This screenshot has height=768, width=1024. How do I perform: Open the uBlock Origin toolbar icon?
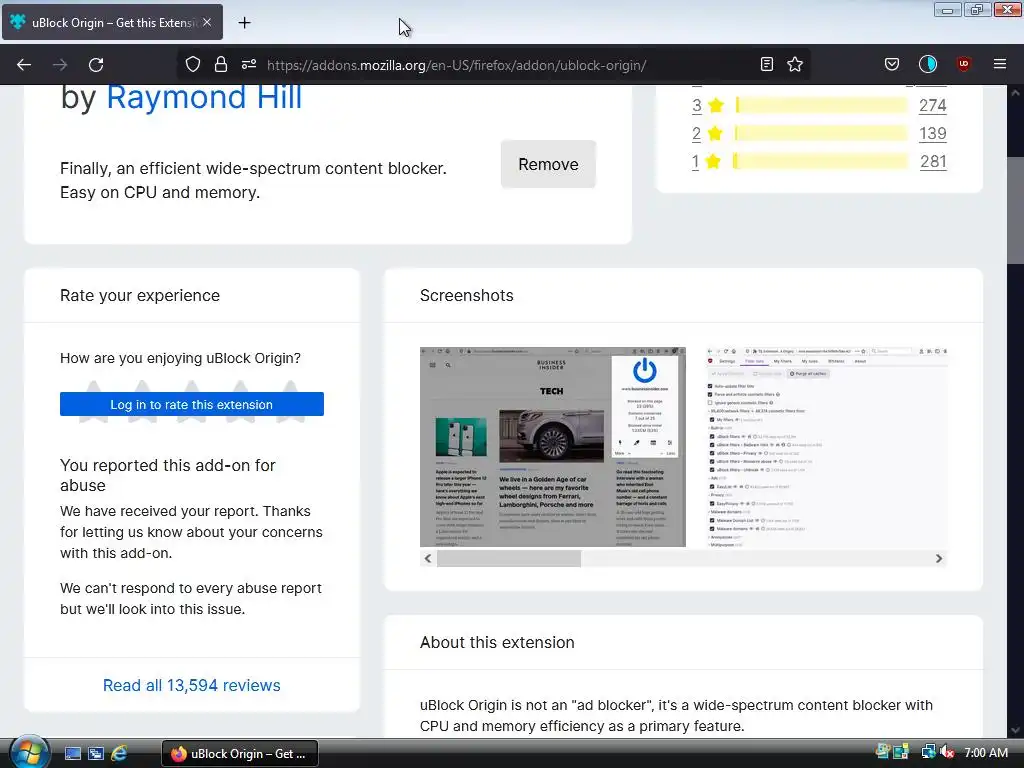pos(963,64)
